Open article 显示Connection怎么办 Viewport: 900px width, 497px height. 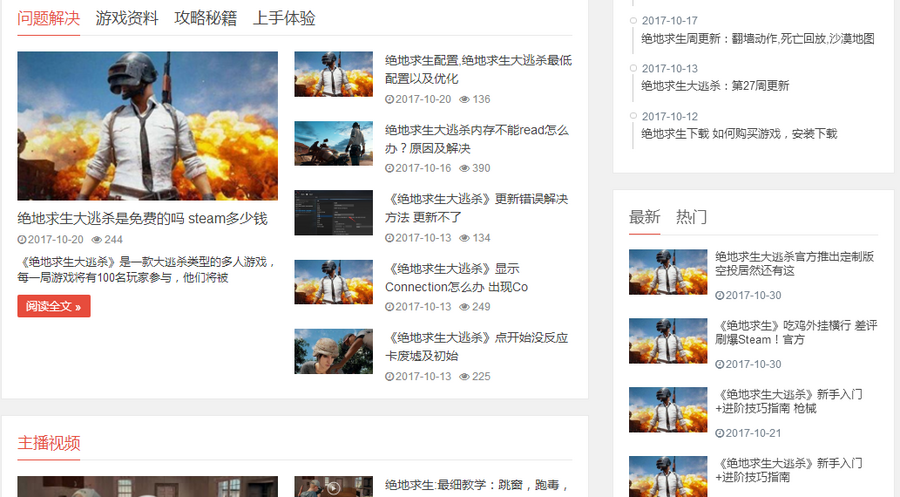tap(456, 278)
